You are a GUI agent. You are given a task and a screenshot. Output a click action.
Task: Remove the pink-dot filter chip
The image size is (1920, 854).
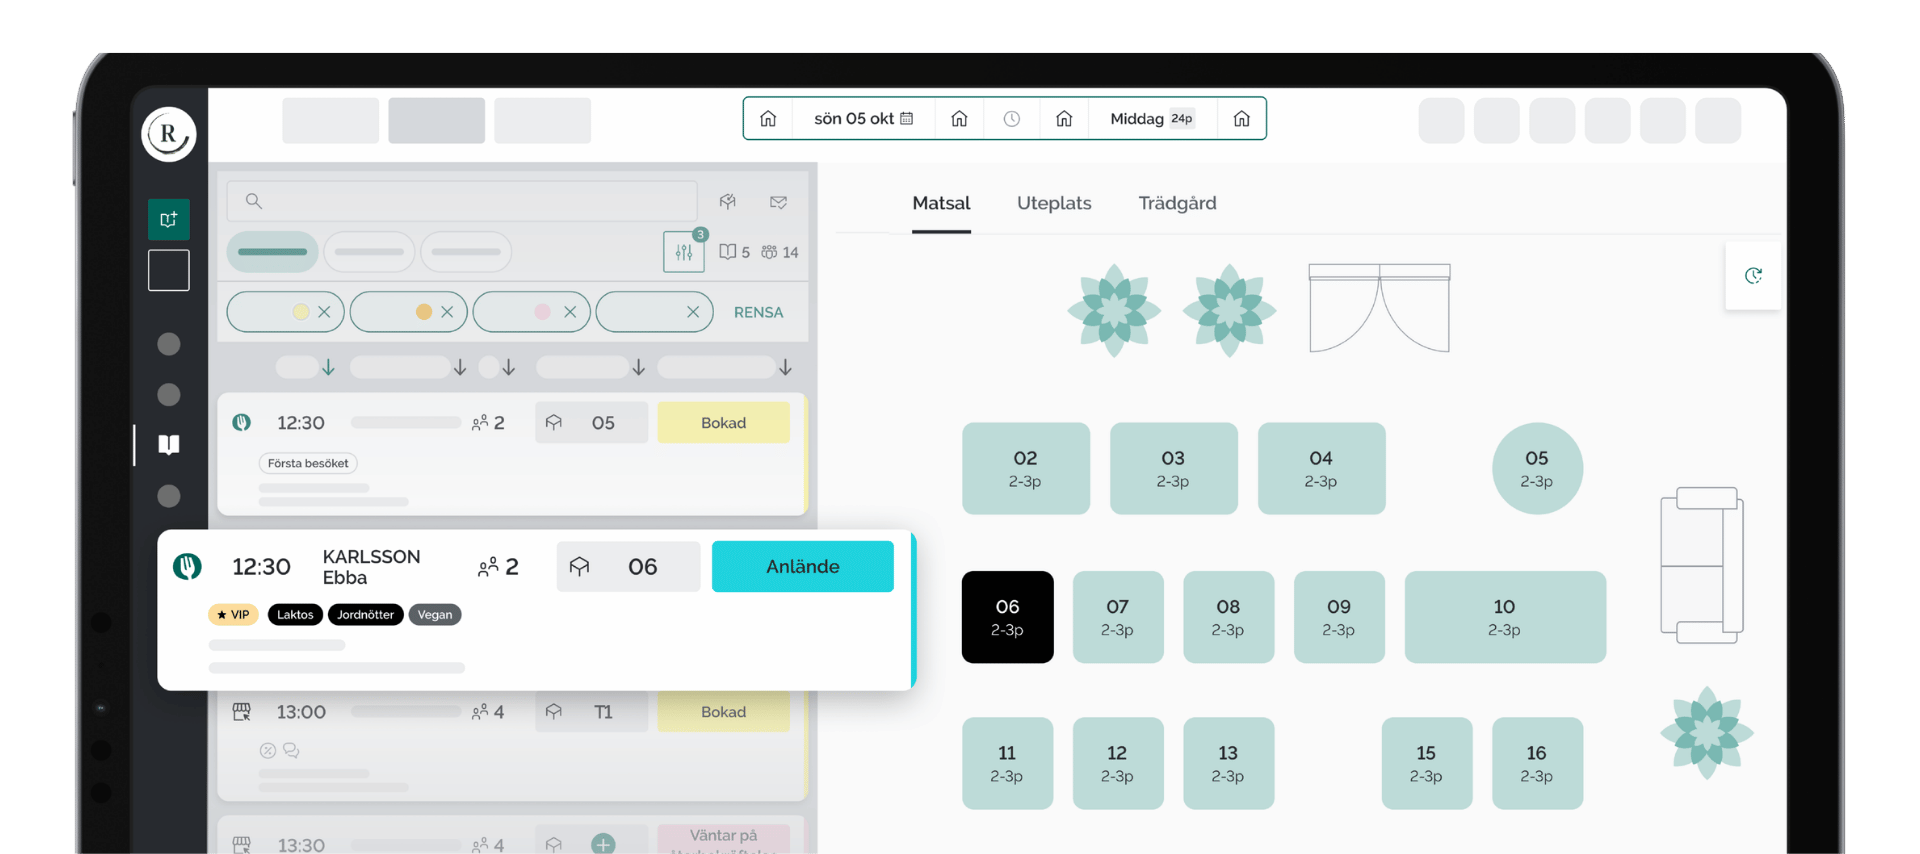click(x=570, y=312)
